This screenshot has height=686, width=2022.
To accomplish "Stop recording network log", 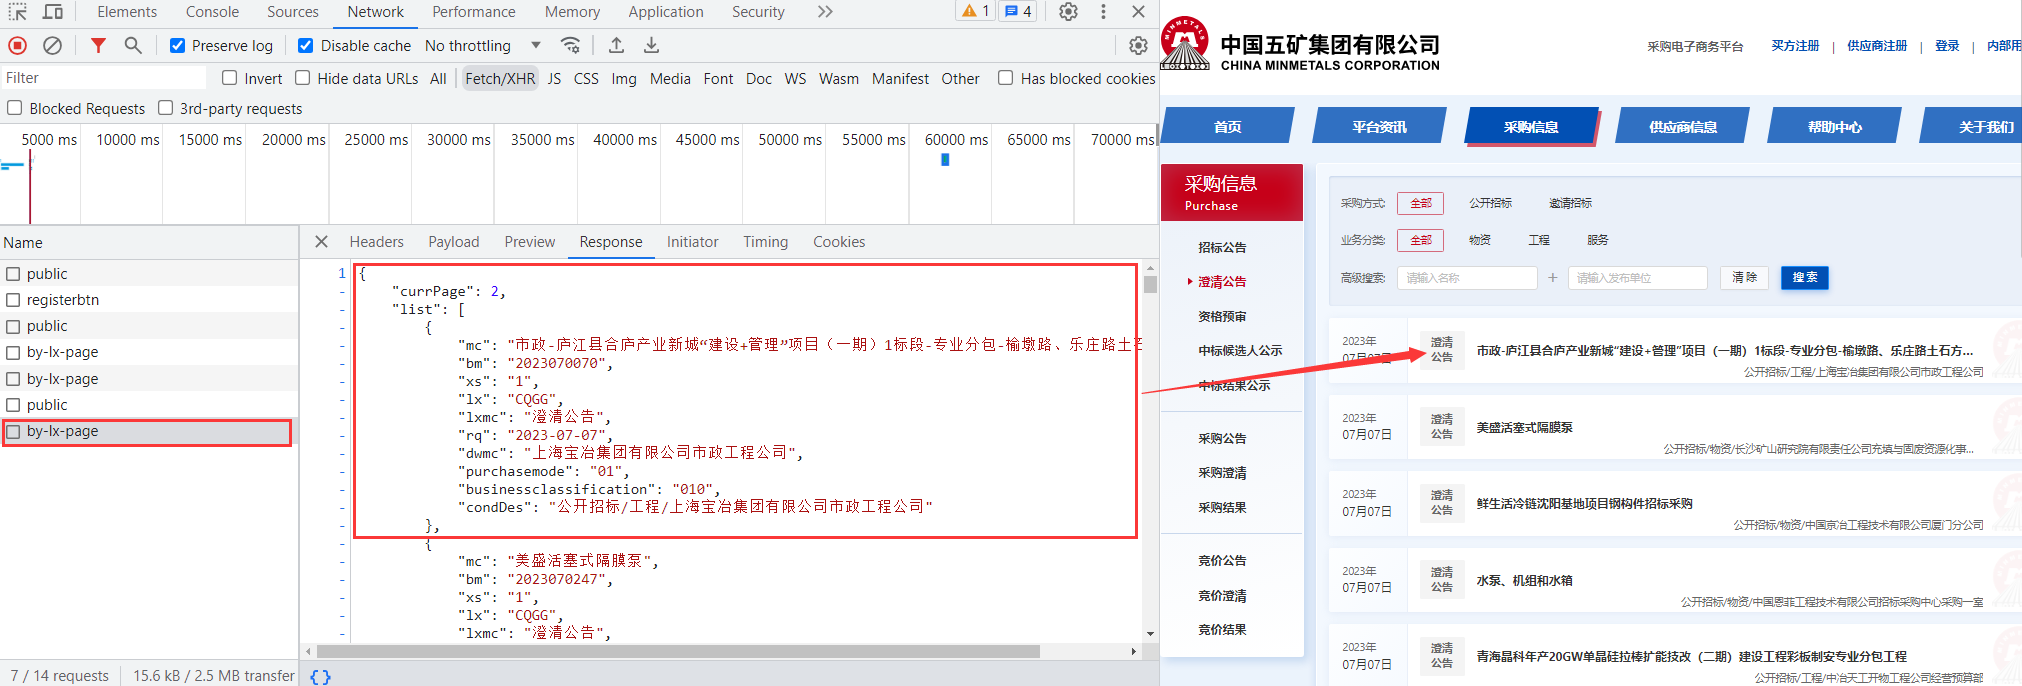I will [17, 45].
